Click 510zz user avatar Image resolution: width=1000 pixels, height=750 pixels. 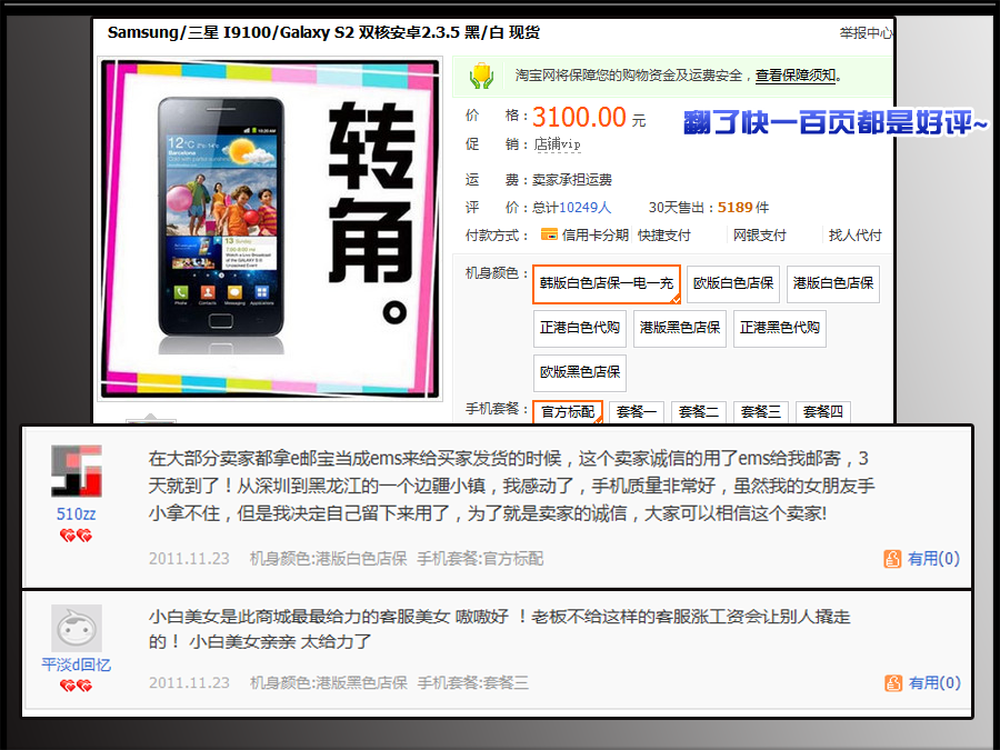[x=77, y=471]
